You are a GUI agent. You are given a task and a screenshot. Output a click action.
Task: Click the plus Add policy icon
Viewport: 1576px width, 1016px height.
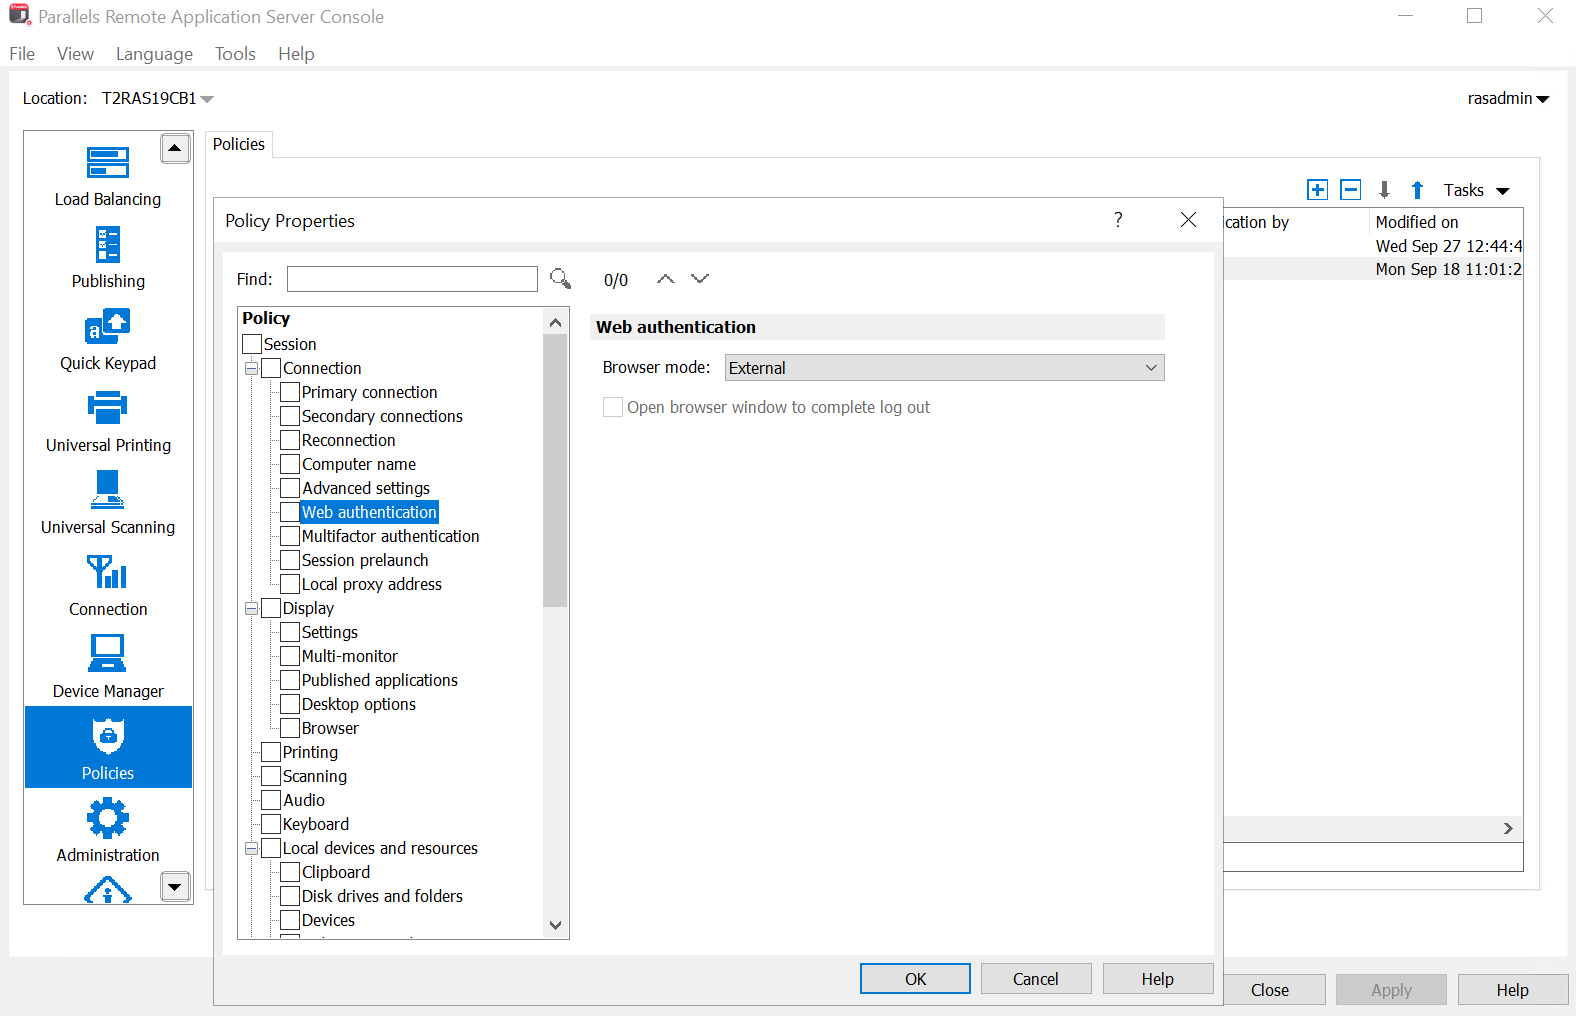[1318, 190]
